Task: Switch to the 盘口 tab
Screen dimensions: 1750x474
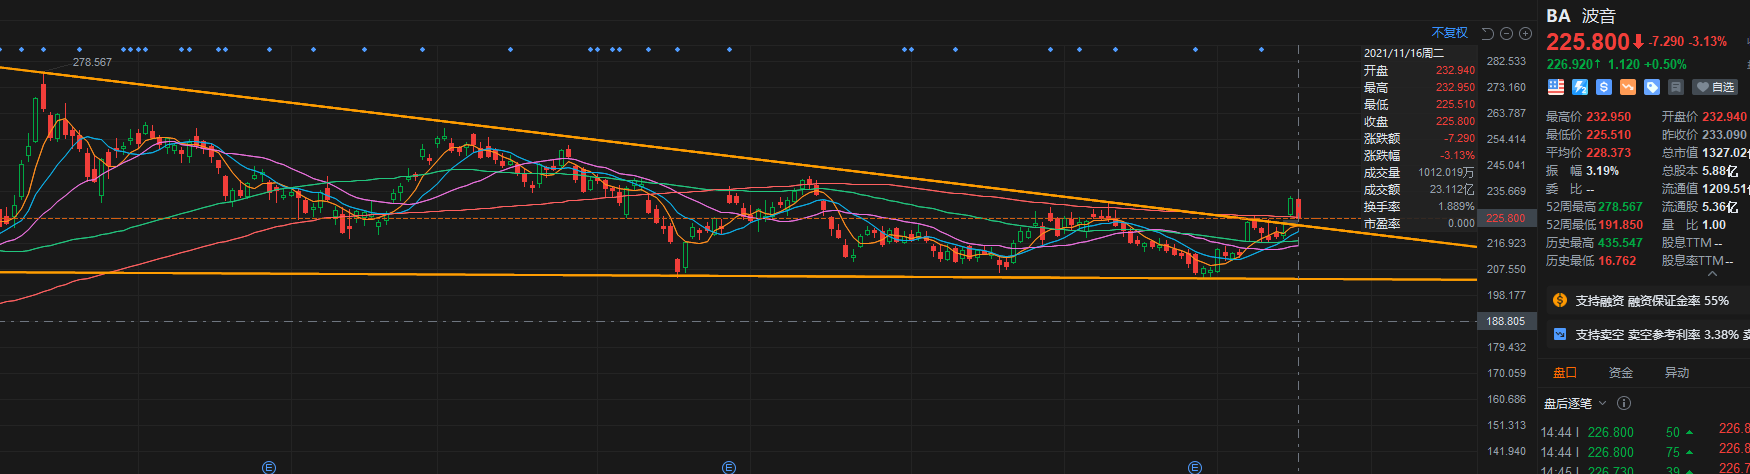Action: 1565,372
